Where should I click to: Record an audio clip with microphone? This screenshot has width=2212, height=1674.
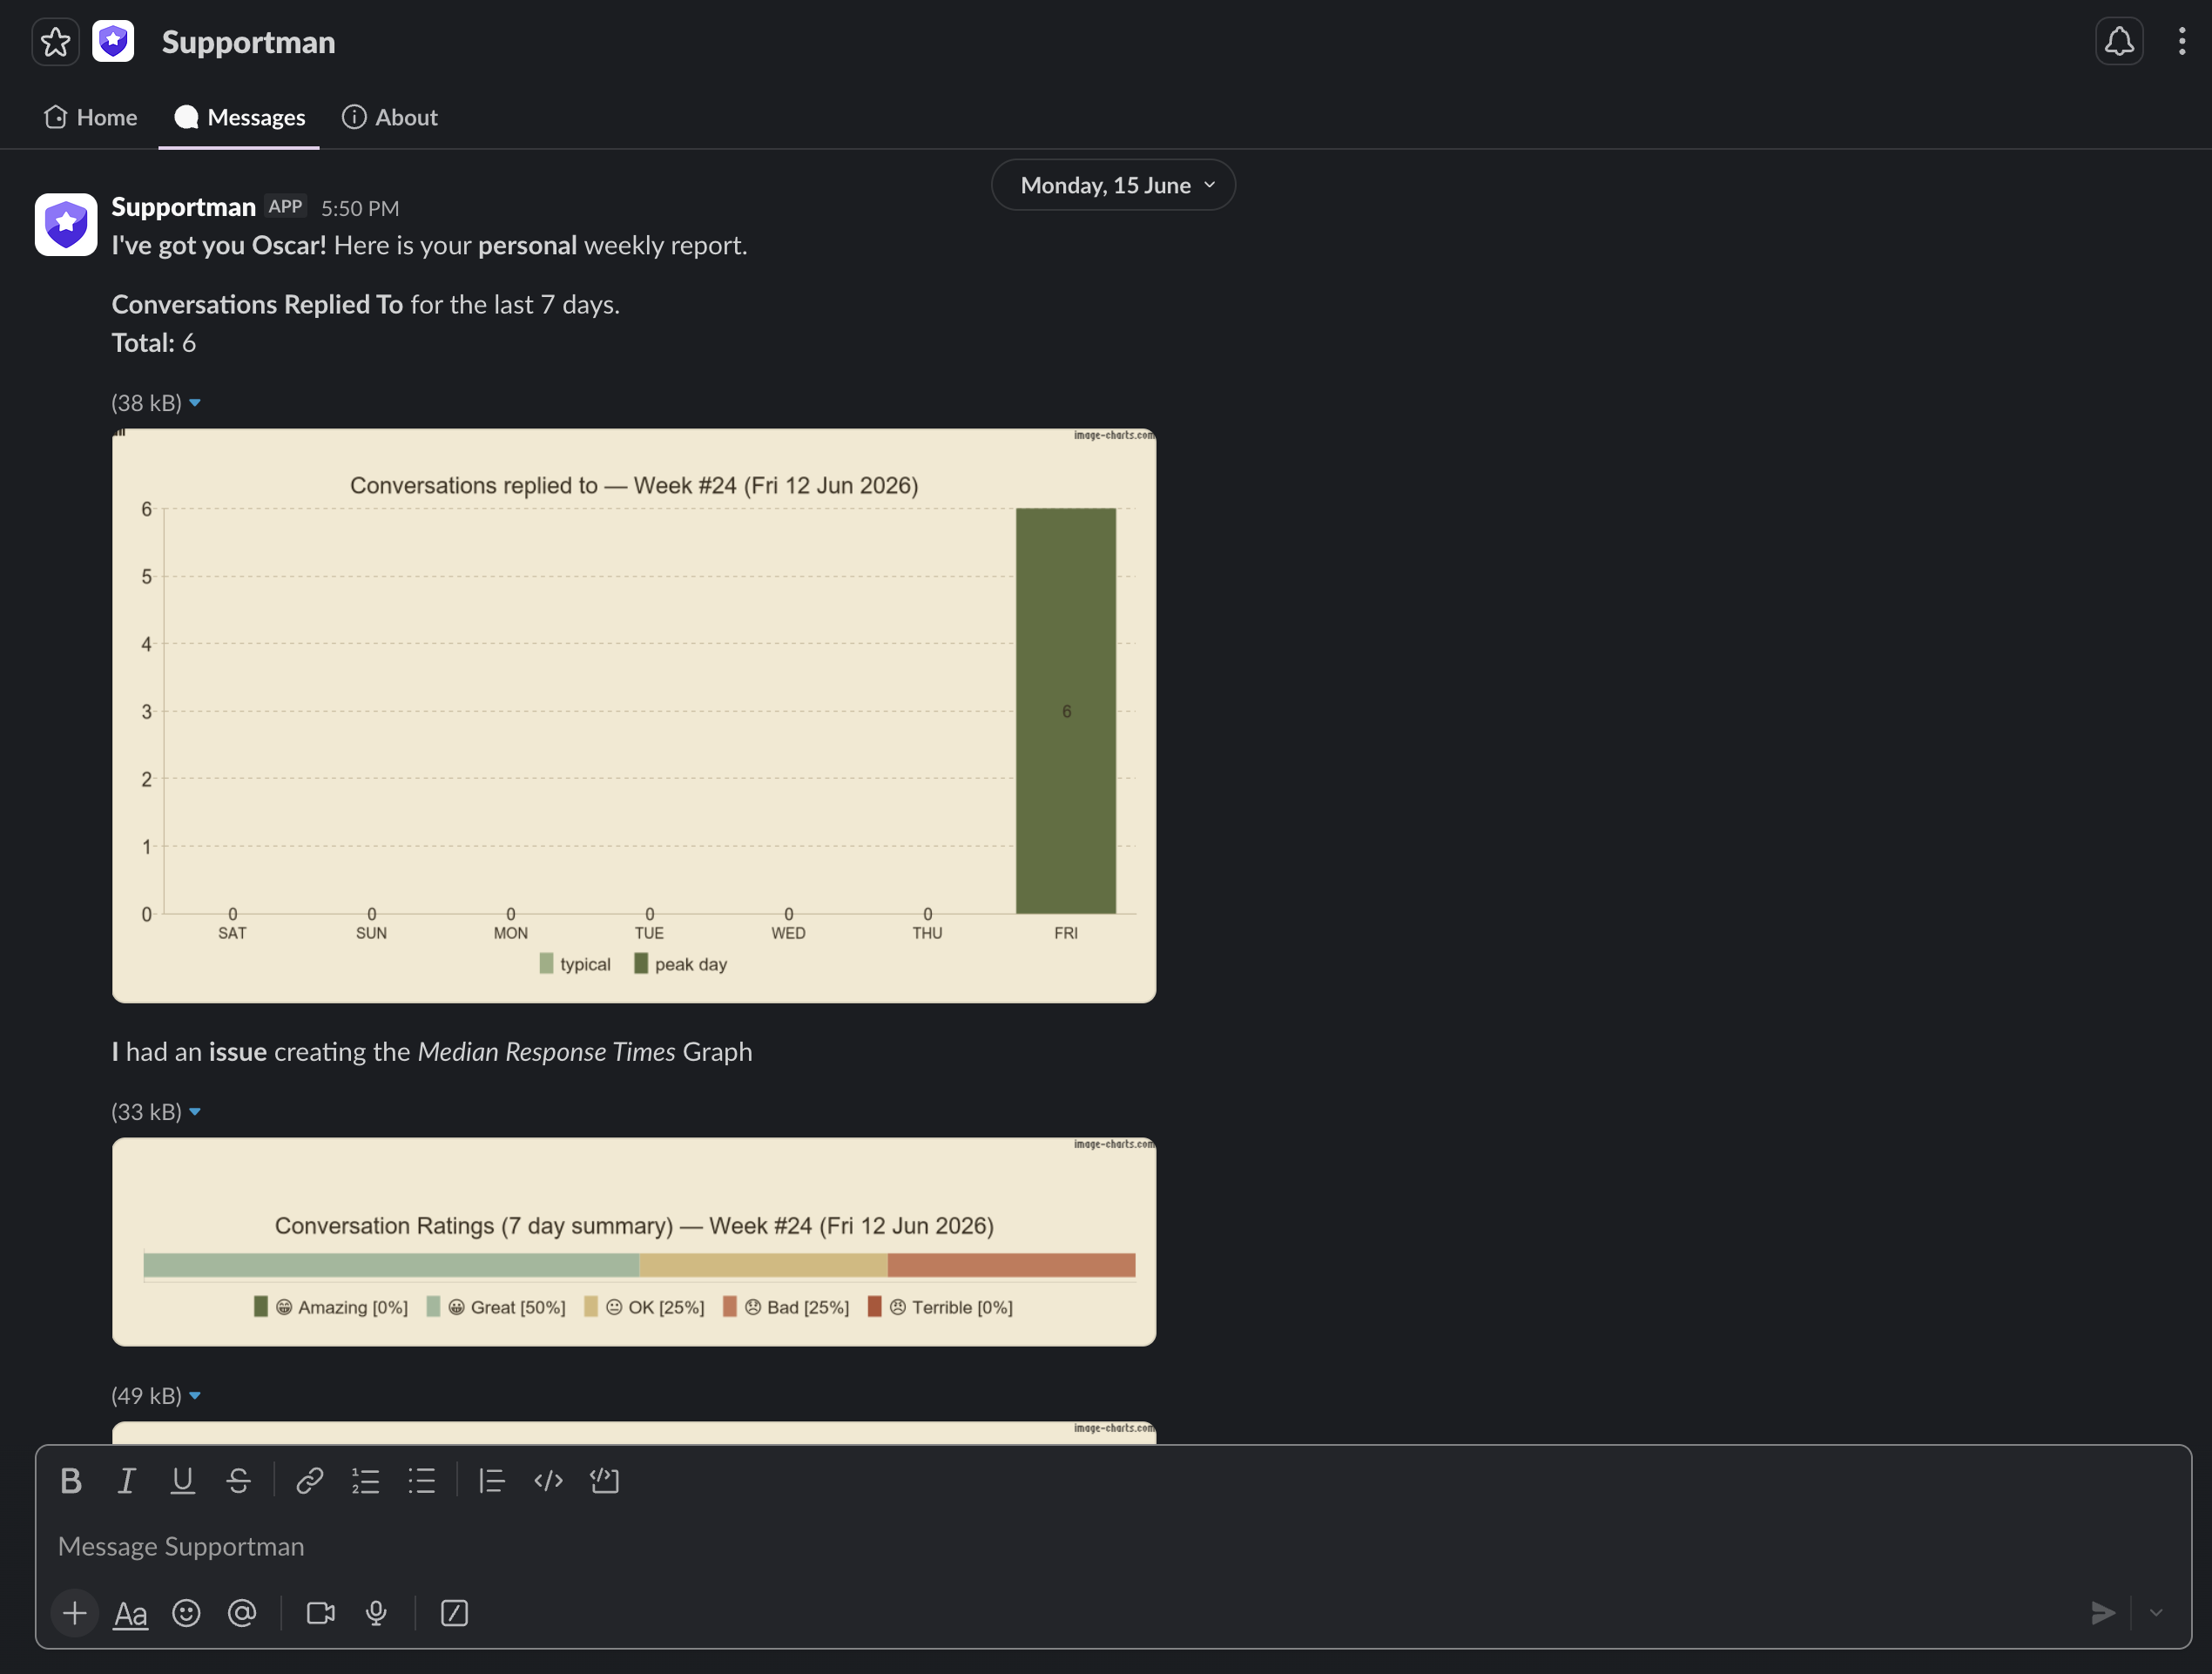point(376,1613)
